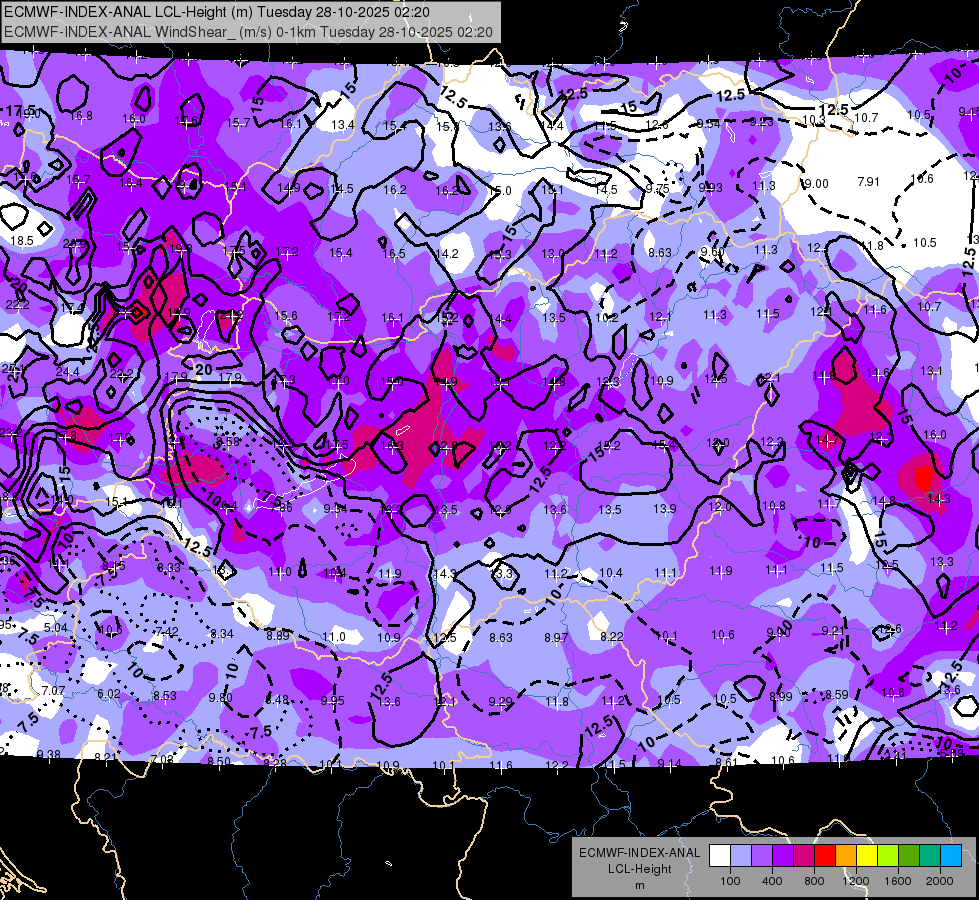Click the wind shear value 8.22
Viewport: 979px width, 900px height.
612,636
